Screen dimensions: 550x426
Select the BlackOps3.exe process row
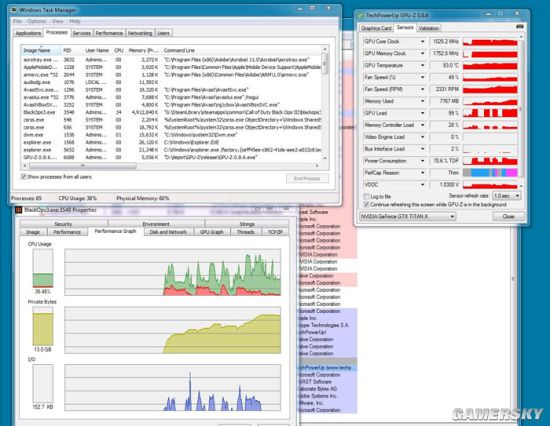coord(172,112)
